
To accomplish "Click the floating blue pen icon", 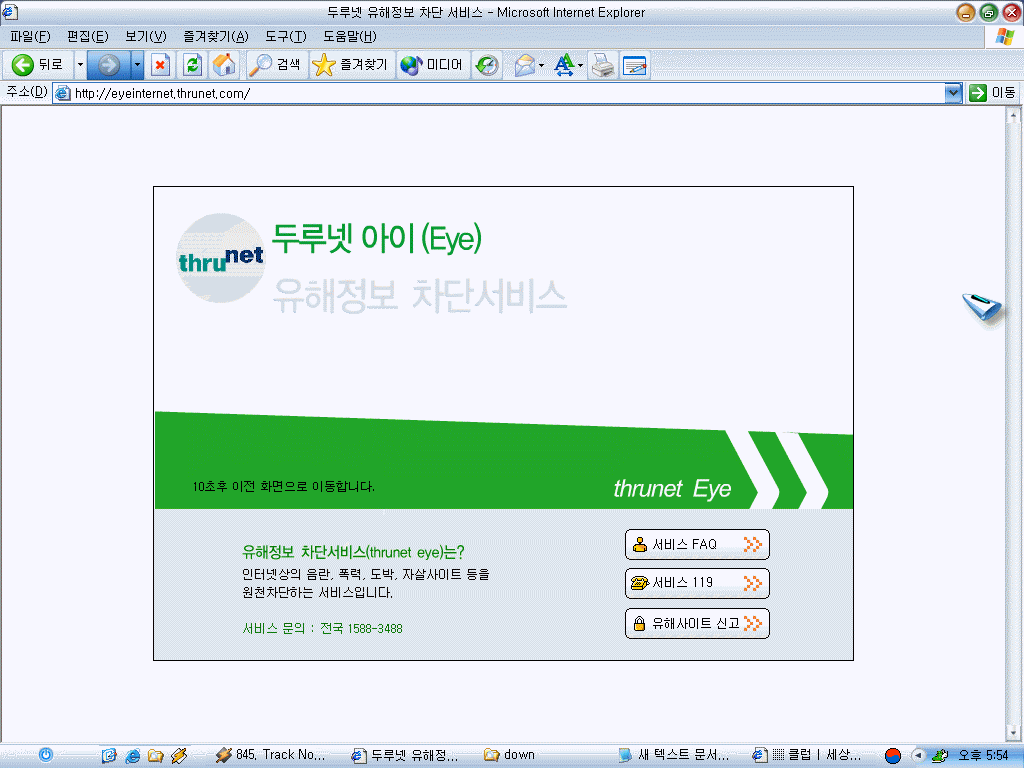I will pyautogui.click(x=982, y=306).
